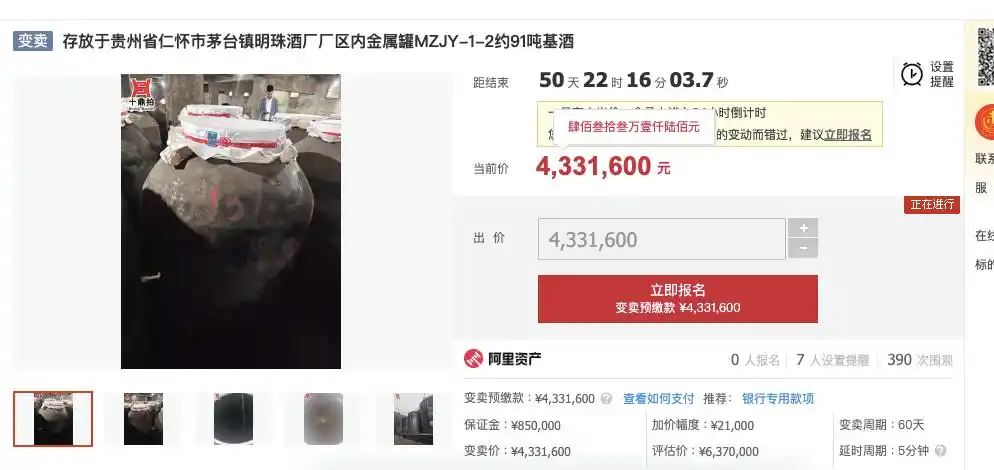Open 查看如何支付 link
The width and height of the screenshot is (994, 470).
659,399
